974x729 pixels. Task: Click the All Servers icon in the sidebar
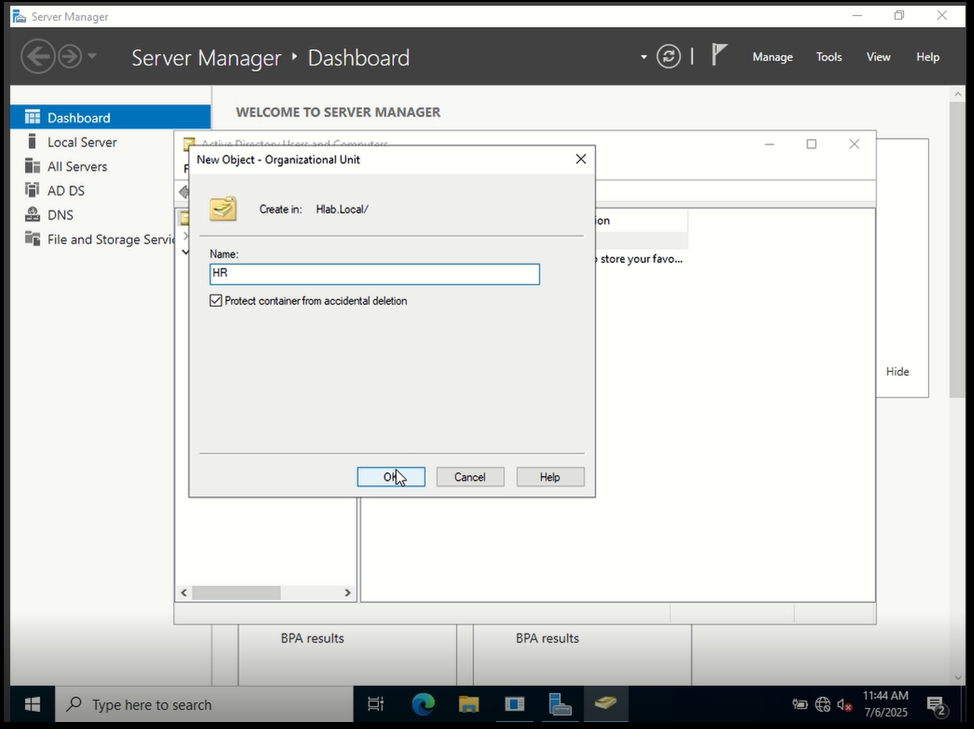(32, 166)
